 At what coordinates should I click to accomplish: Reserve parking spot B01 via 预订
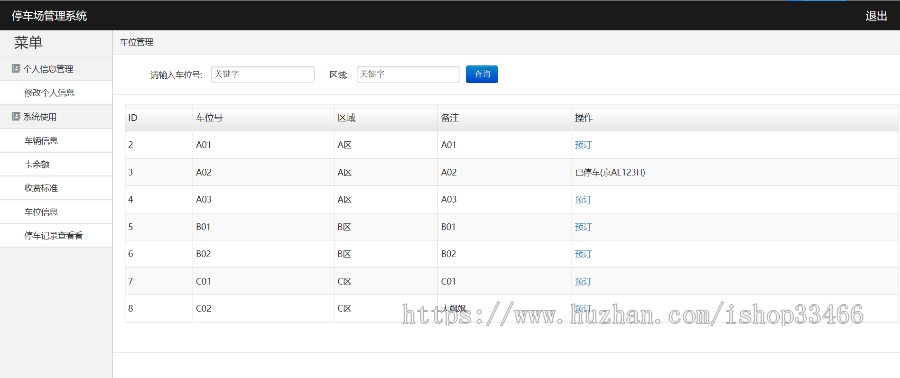(x=583, y=227)
